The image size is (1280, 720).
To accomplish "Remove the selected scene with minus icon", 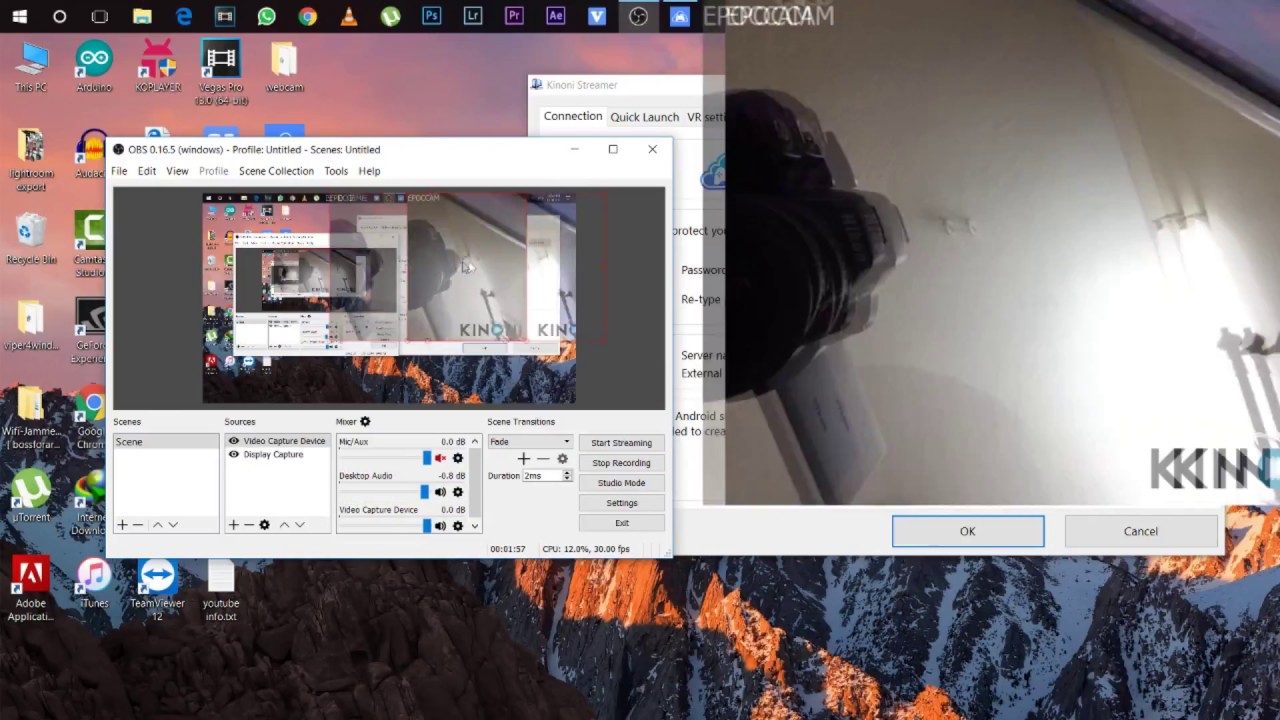I will point(138,525).
